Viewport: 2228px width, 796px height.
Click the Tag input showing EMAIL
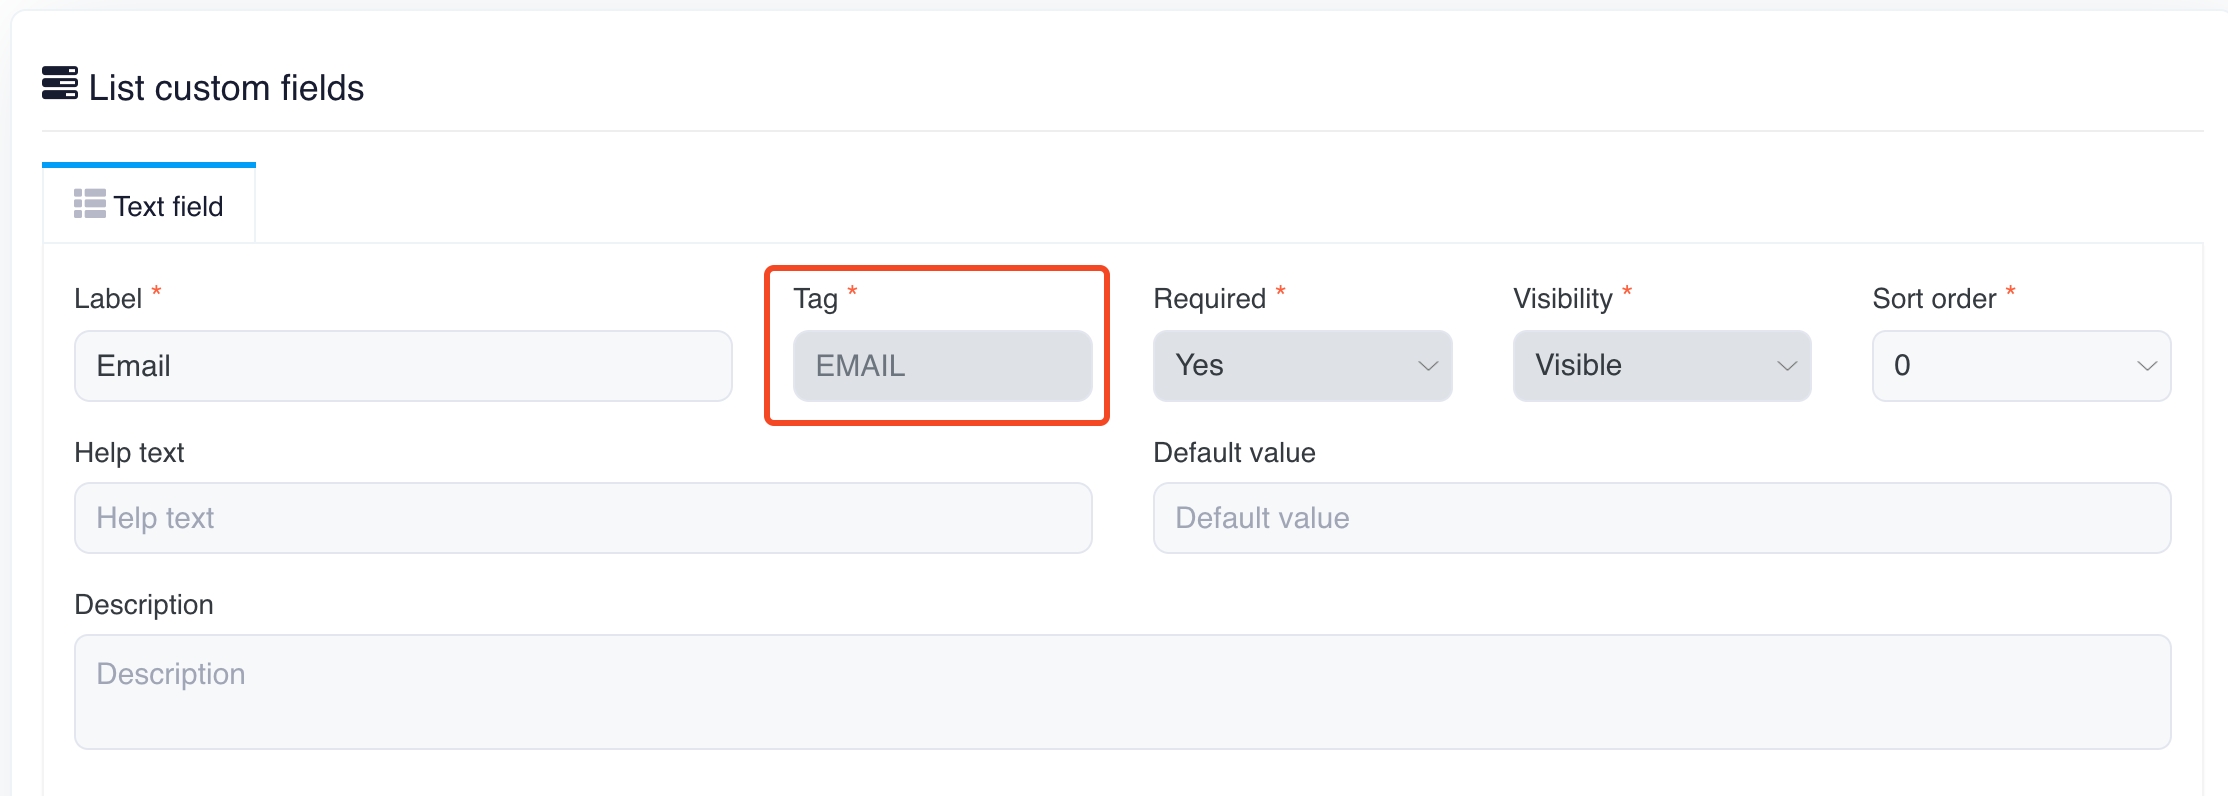pos(942,366)
